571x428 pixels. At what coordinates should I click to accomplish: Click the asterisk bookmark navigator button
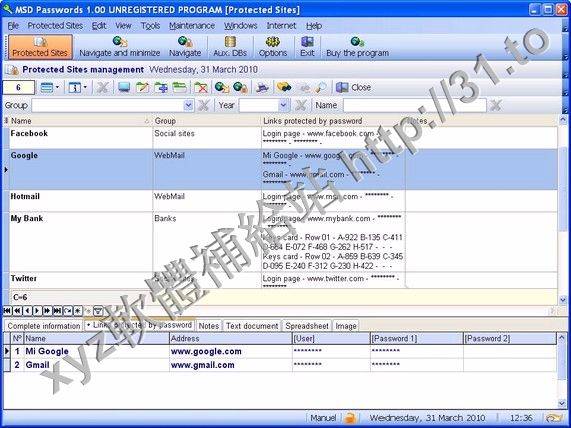[x=78, y=310]
